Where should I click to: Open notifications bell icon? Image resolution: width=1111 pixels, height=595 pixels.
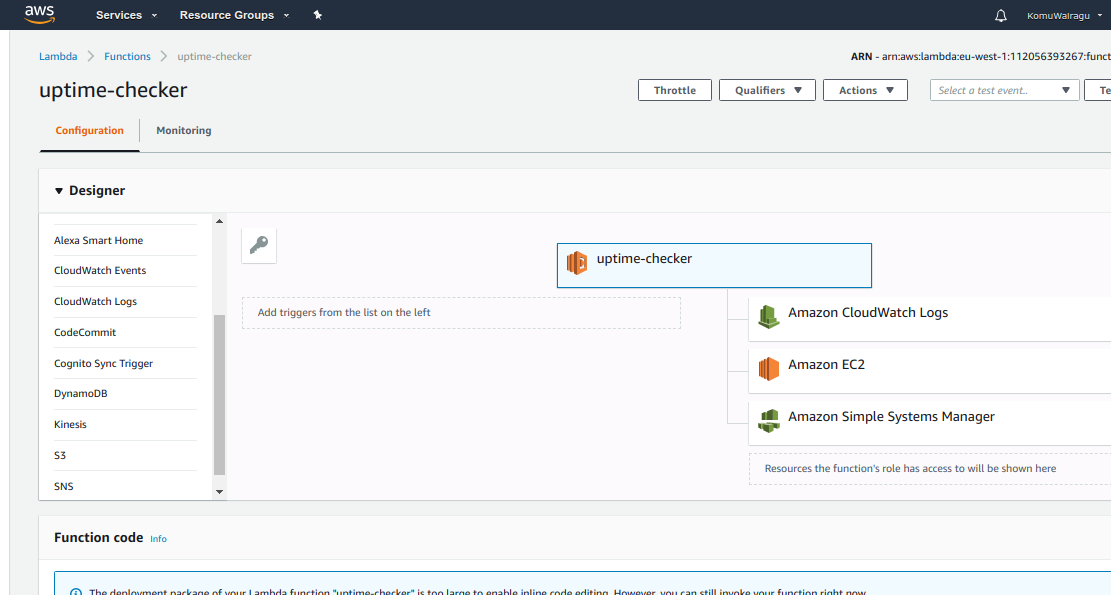tap(1001, 15)
